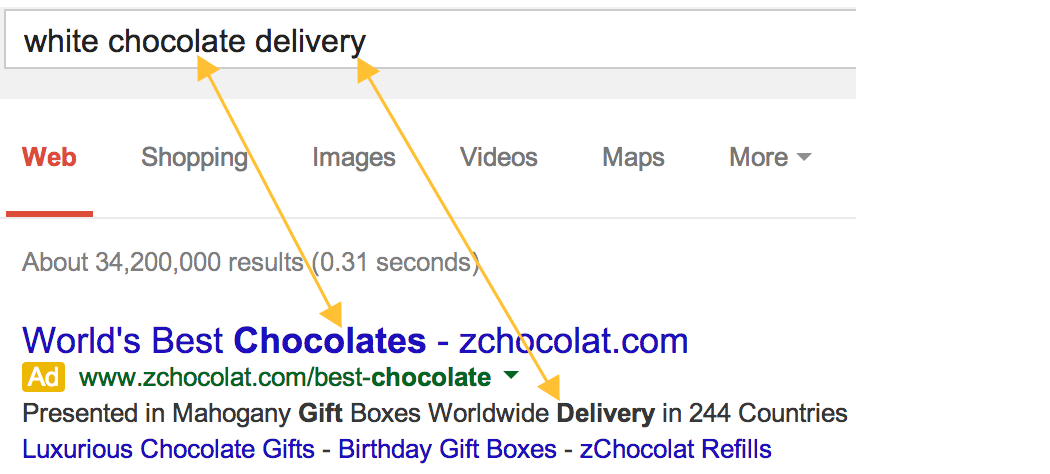The width and height of the screenshot is (1050, 474).
Task: Open the green triangle beside zchocolat URL
Action: pyautogui.click(x=511, y=376)
